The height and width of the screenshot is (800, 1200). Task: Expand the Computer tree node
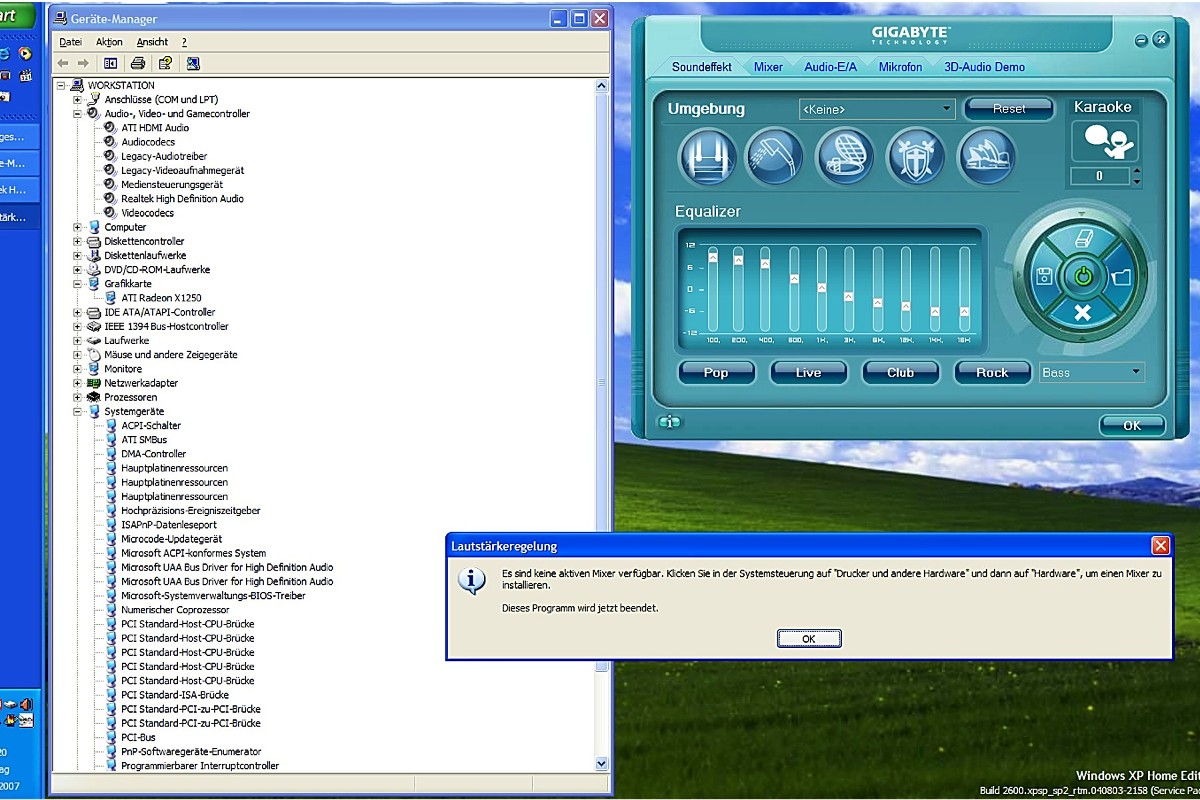point(77,228)
